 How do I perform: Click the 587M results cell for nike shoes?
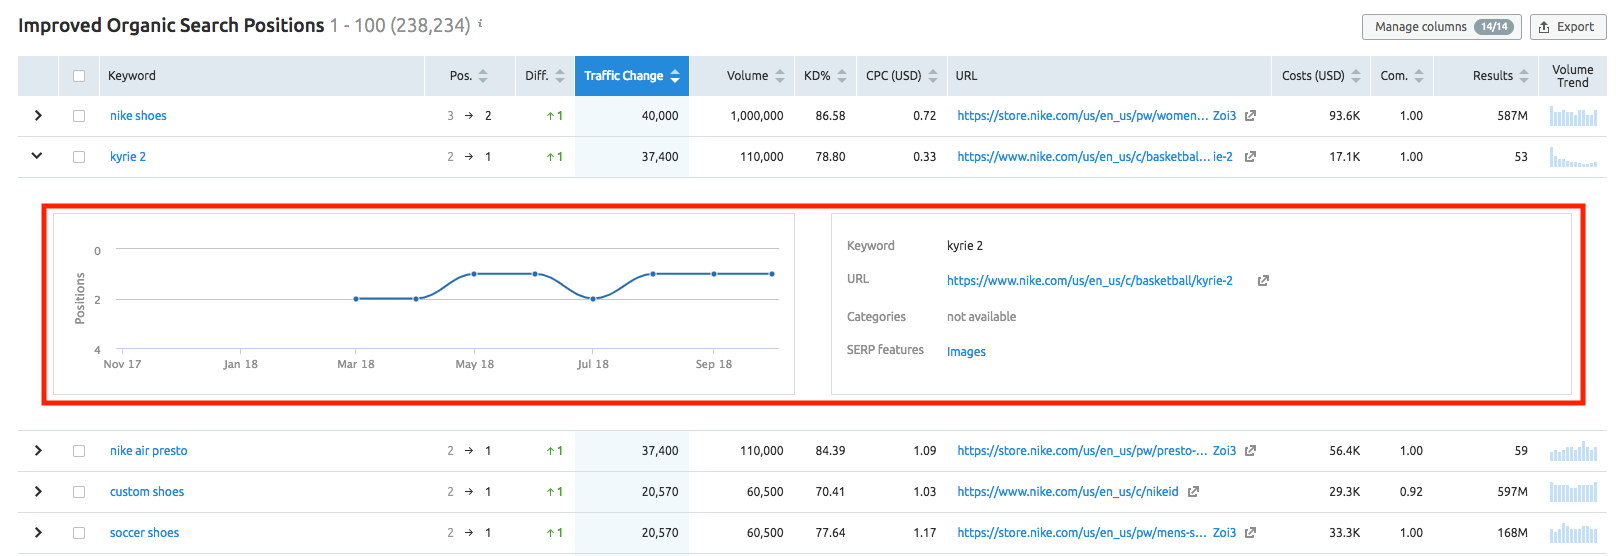pyautogui.click(x=1512, y=116)
